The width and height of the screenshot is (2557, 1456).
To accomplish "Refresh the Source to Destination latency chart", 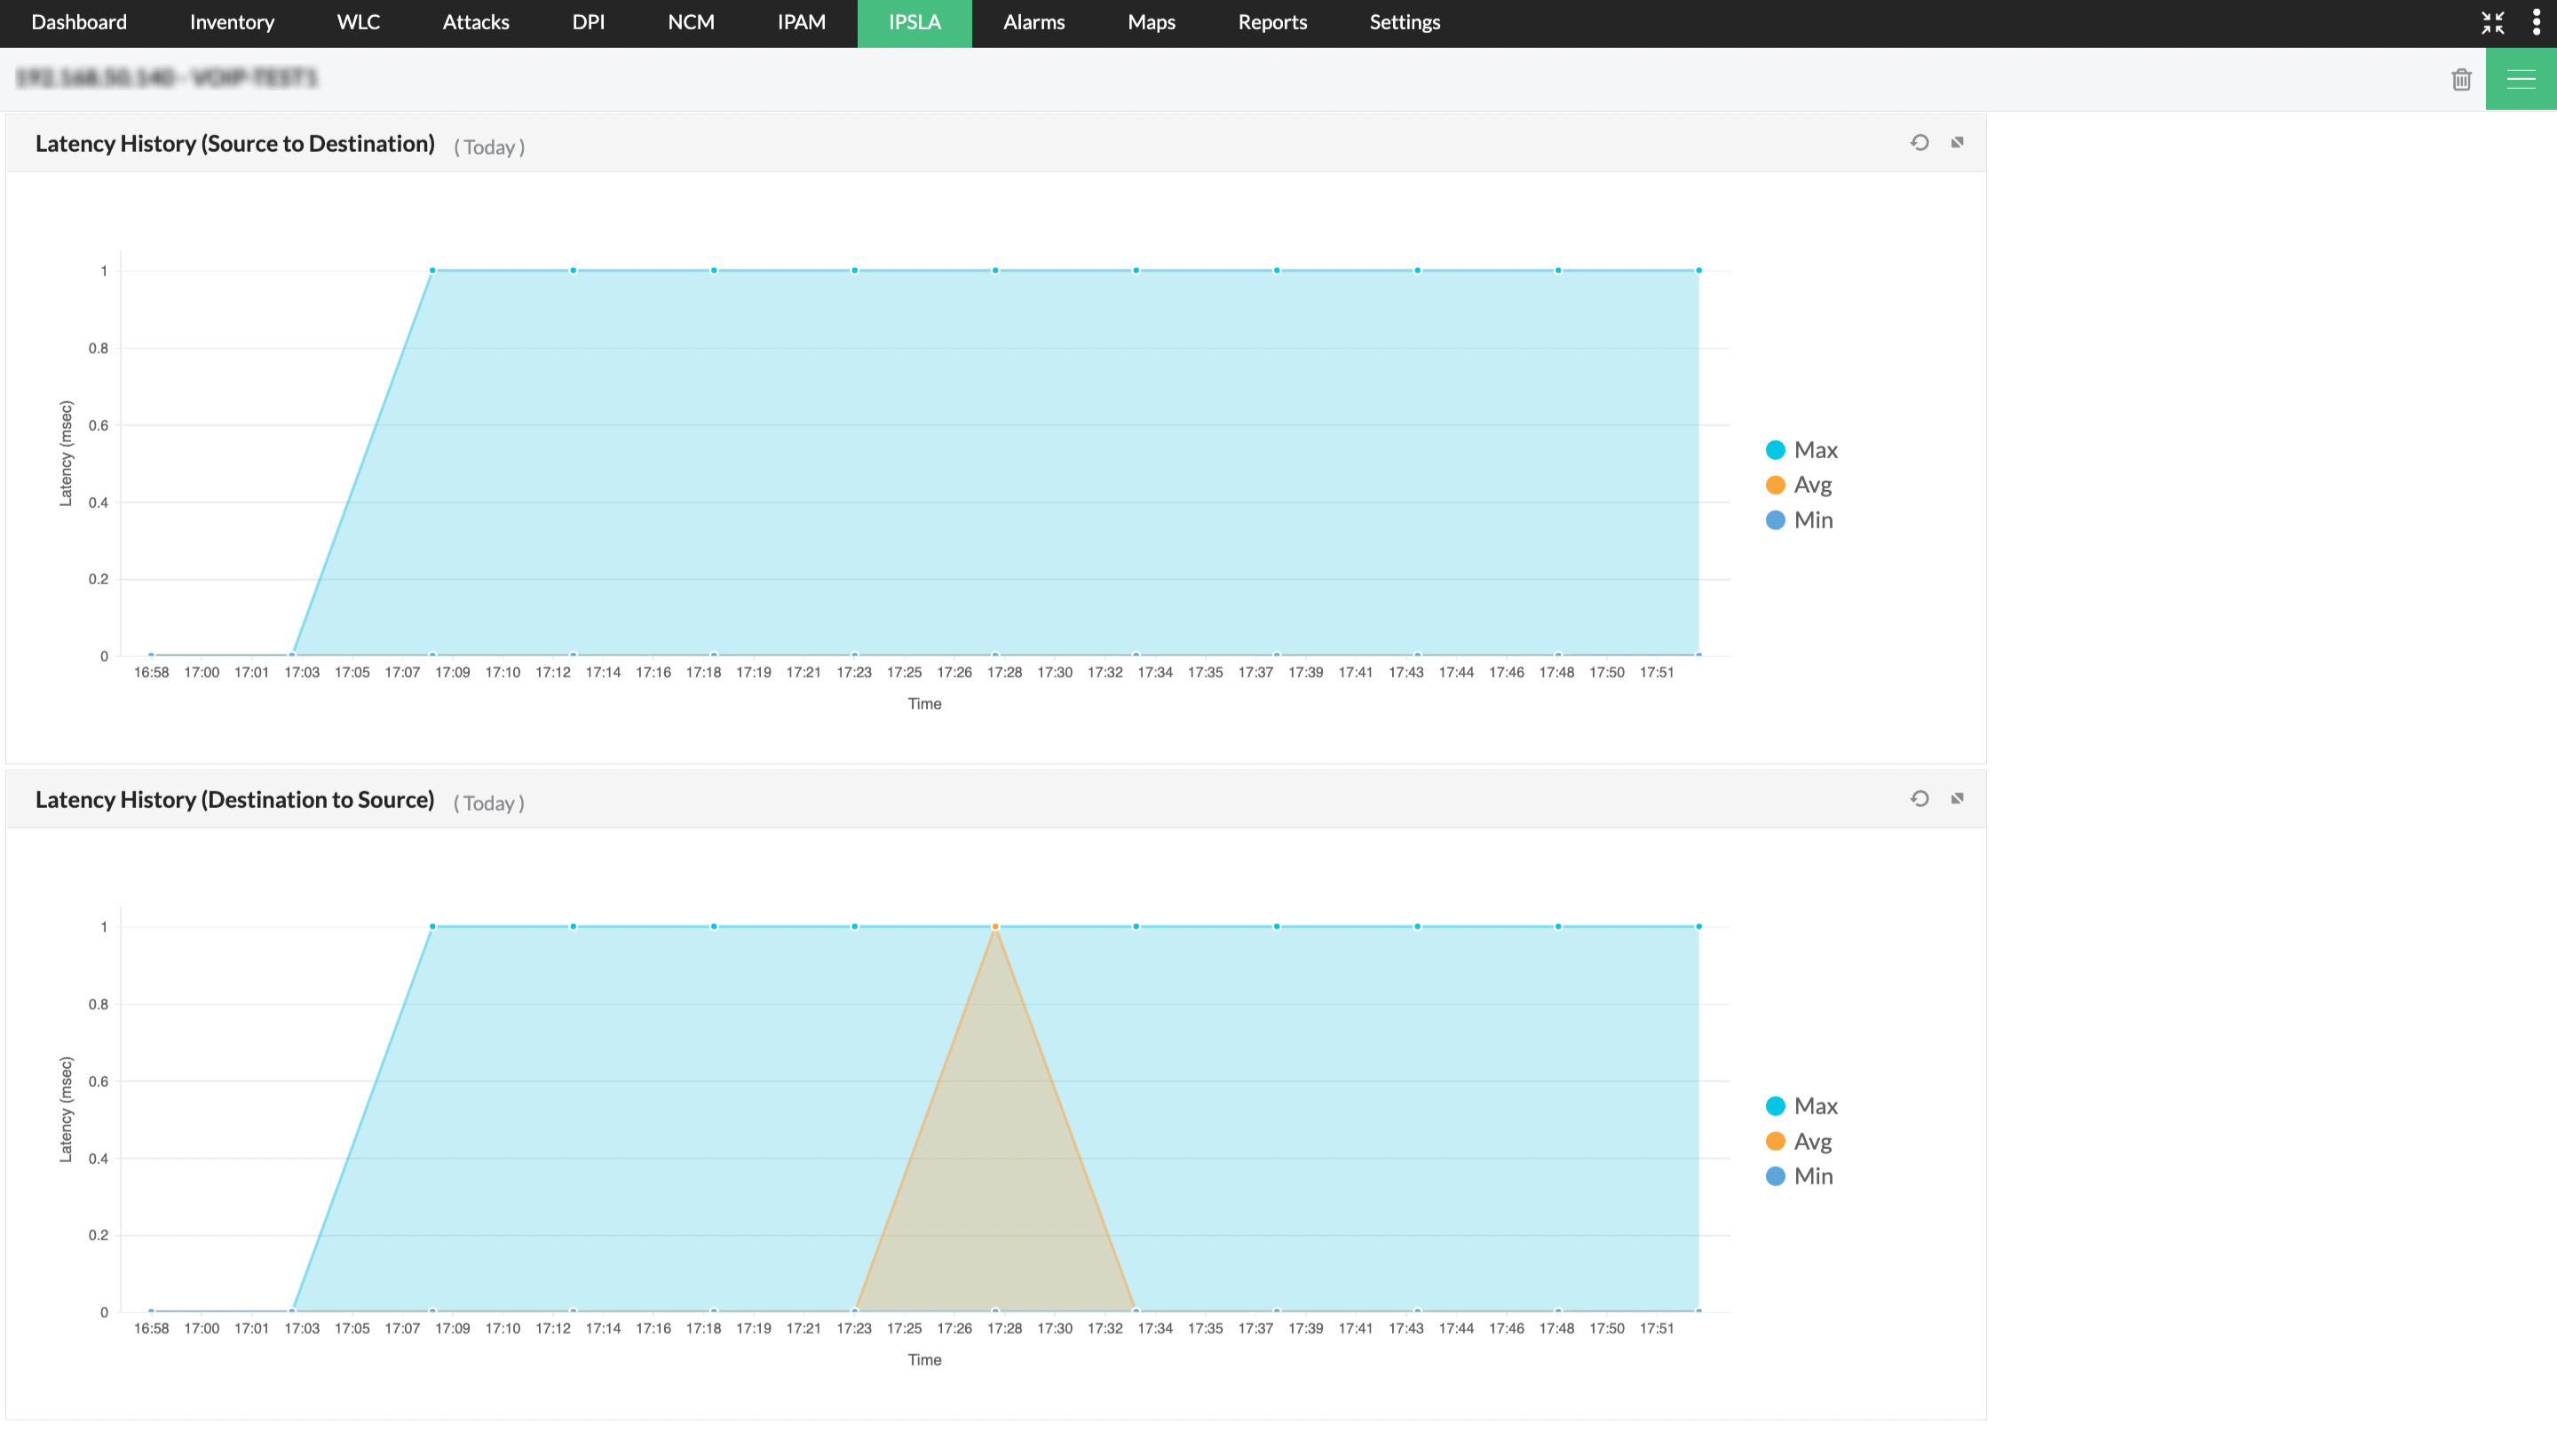I will click(x=1919, y=142).
